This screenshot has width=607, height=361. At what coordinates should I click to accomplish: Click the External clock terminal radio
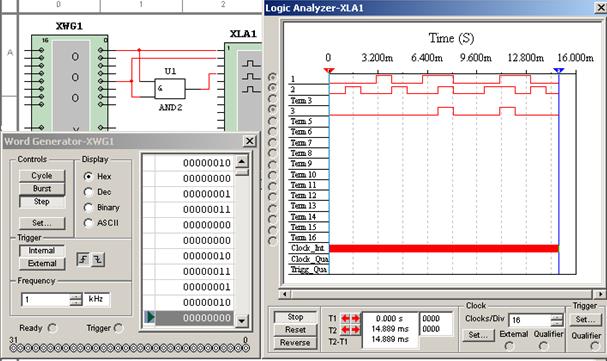click(509, 346)
